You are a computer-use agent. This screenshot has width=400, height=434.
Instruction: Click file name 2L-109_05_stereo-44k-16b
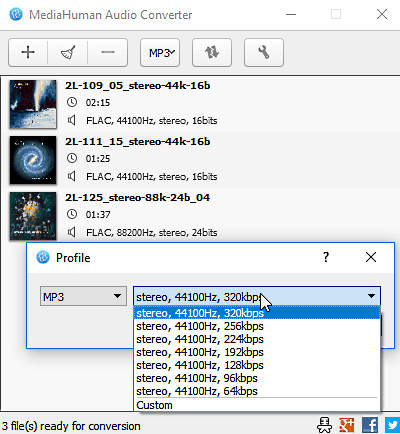click(137, 86)
